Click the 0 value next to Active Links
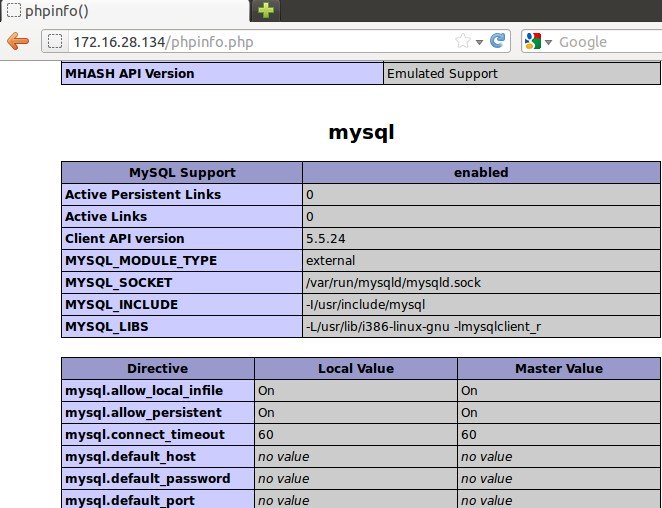 point(310,217)
